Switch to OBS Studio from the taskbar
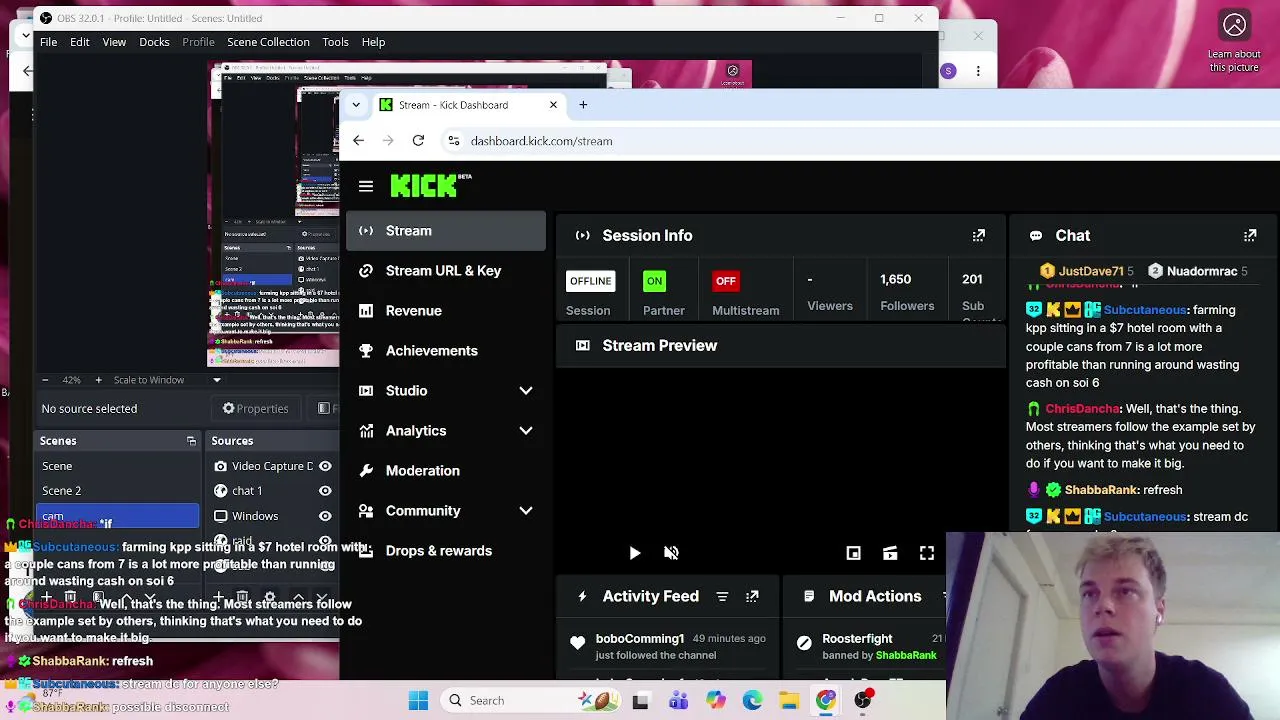 pyautogui.click(x=863, y=701)
